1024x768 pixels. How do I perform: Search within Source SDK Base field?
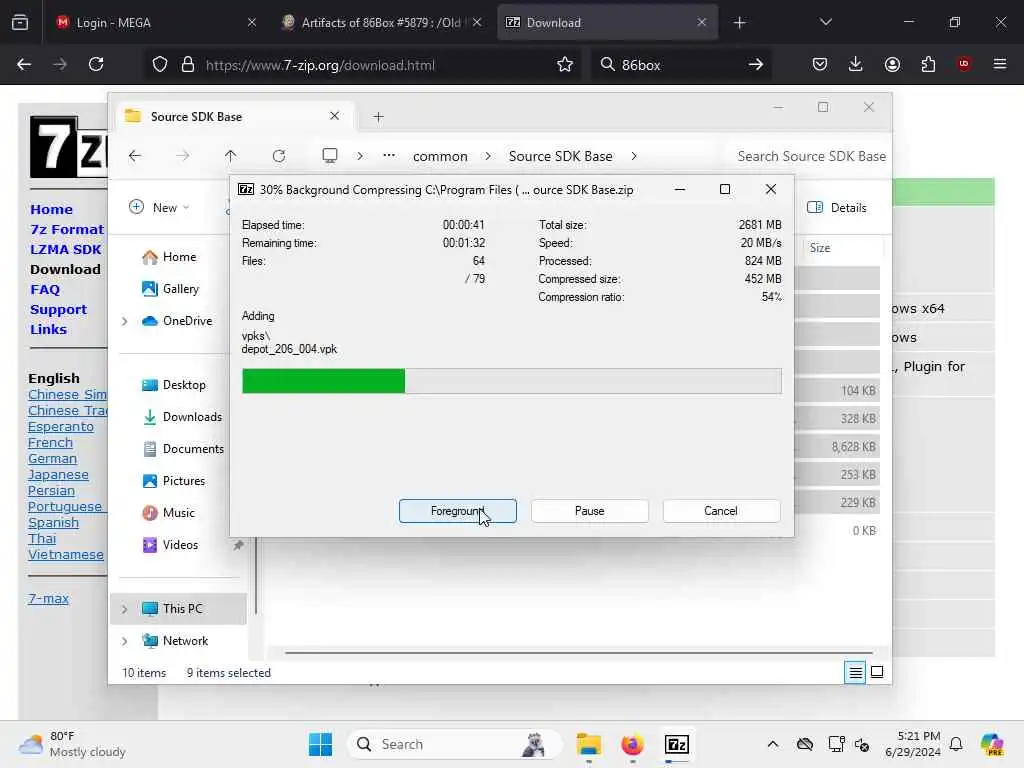click(x=810, y=157)
